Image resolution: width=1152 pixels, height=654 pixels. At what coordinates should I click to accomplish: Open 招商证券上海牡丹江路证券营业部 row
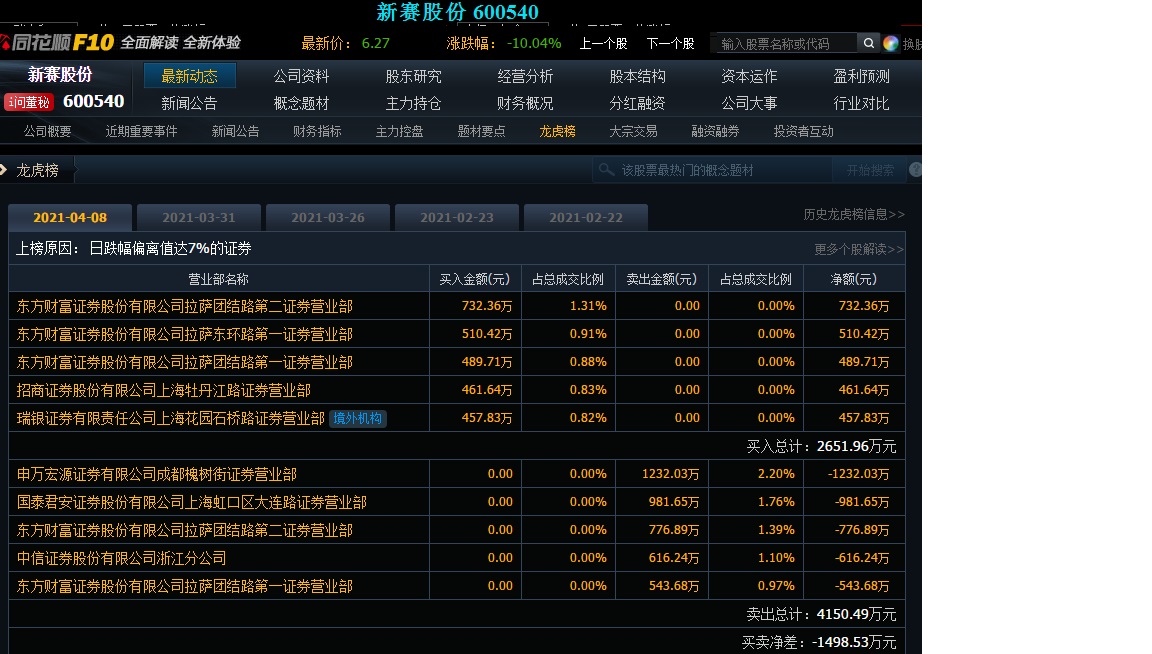tap(457, 389)
